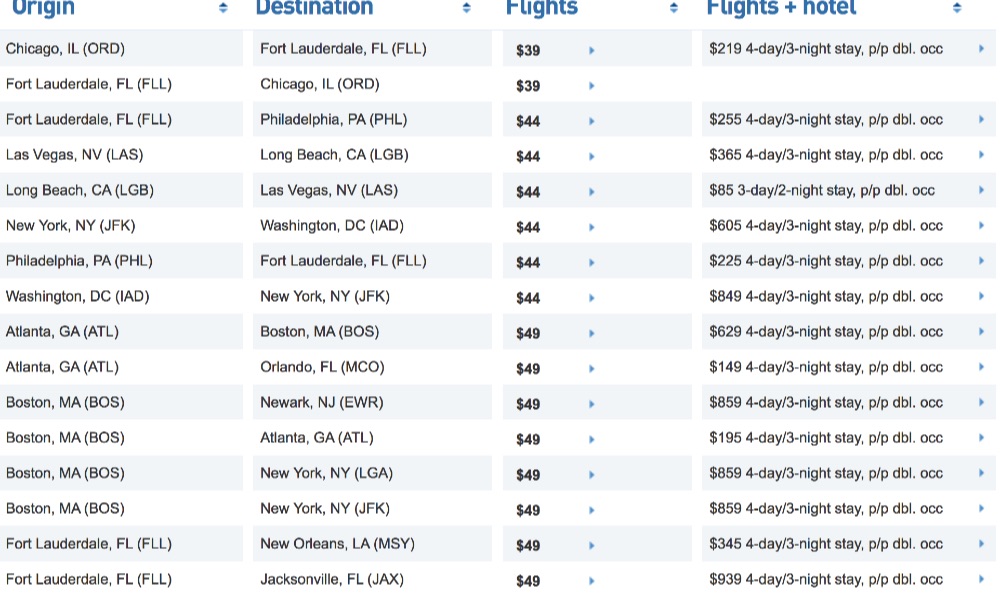Sort by Flights price arrows
The width and height of the screenshot is (1000, 593).
tap(674, 8)
